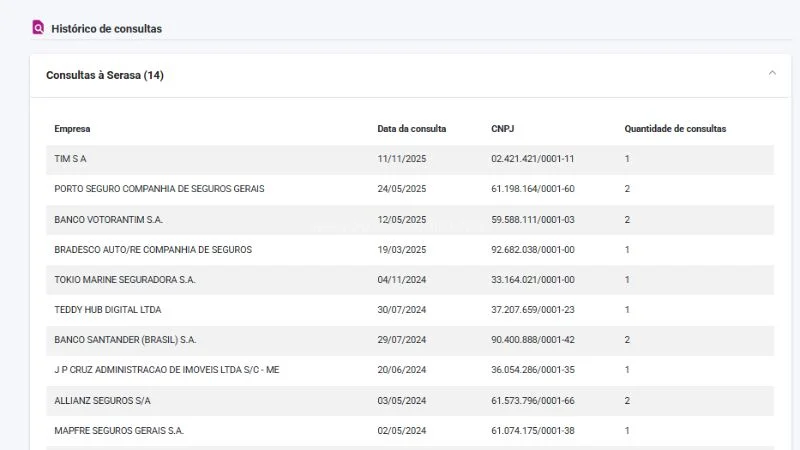Select J P CRUZ ADMINISTRACAO DE IMOVEIS row
Screen dimensions: 800x450
coord(410,370)
